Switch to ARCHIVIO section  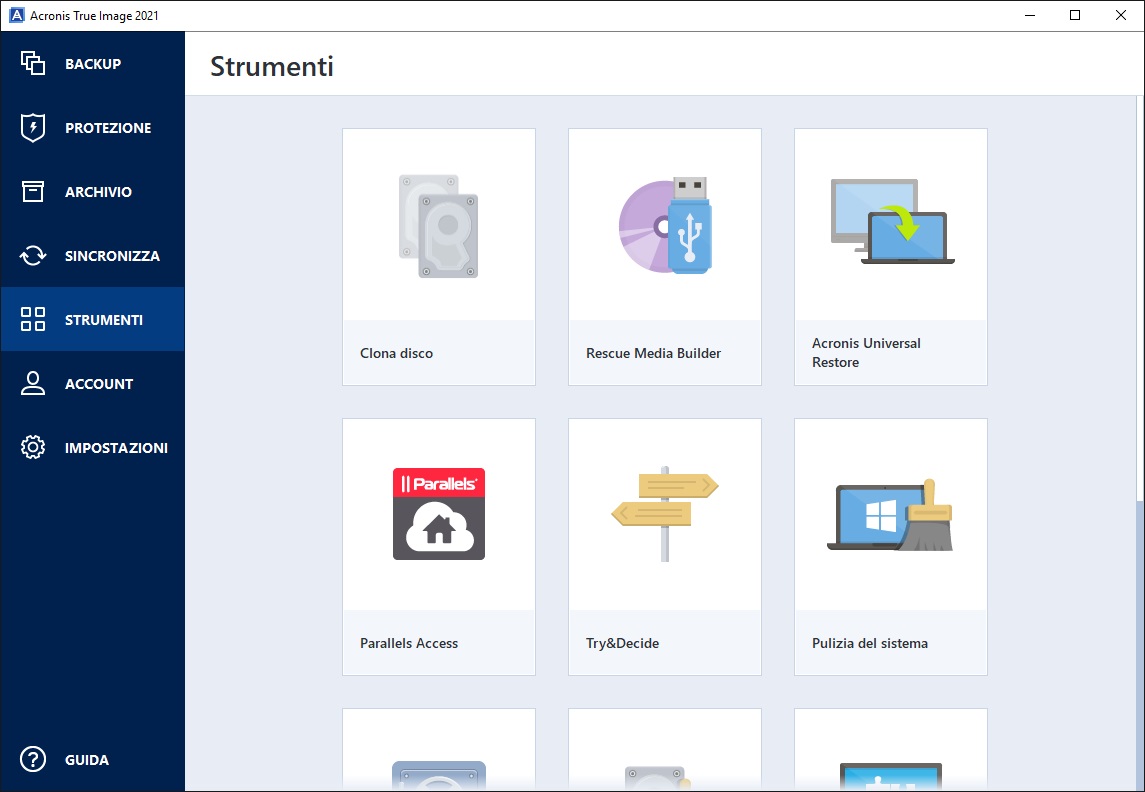tap(99, 192)
